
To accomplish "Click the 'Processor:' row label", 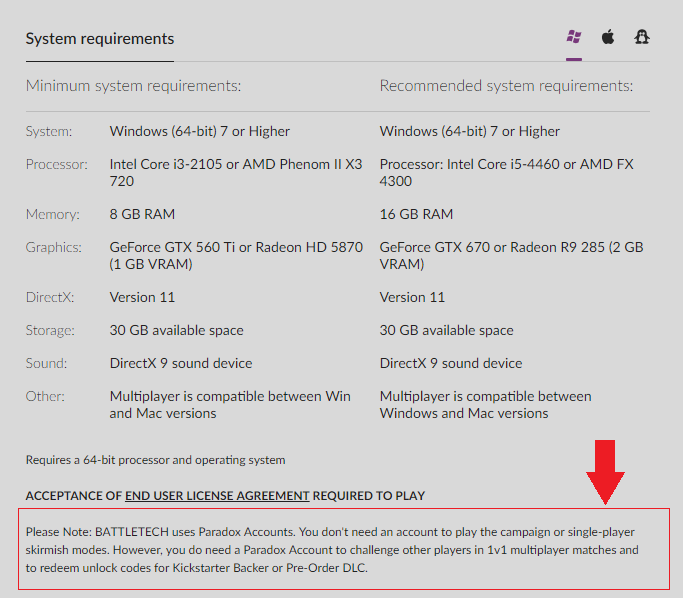I will (x=57, y=164).
